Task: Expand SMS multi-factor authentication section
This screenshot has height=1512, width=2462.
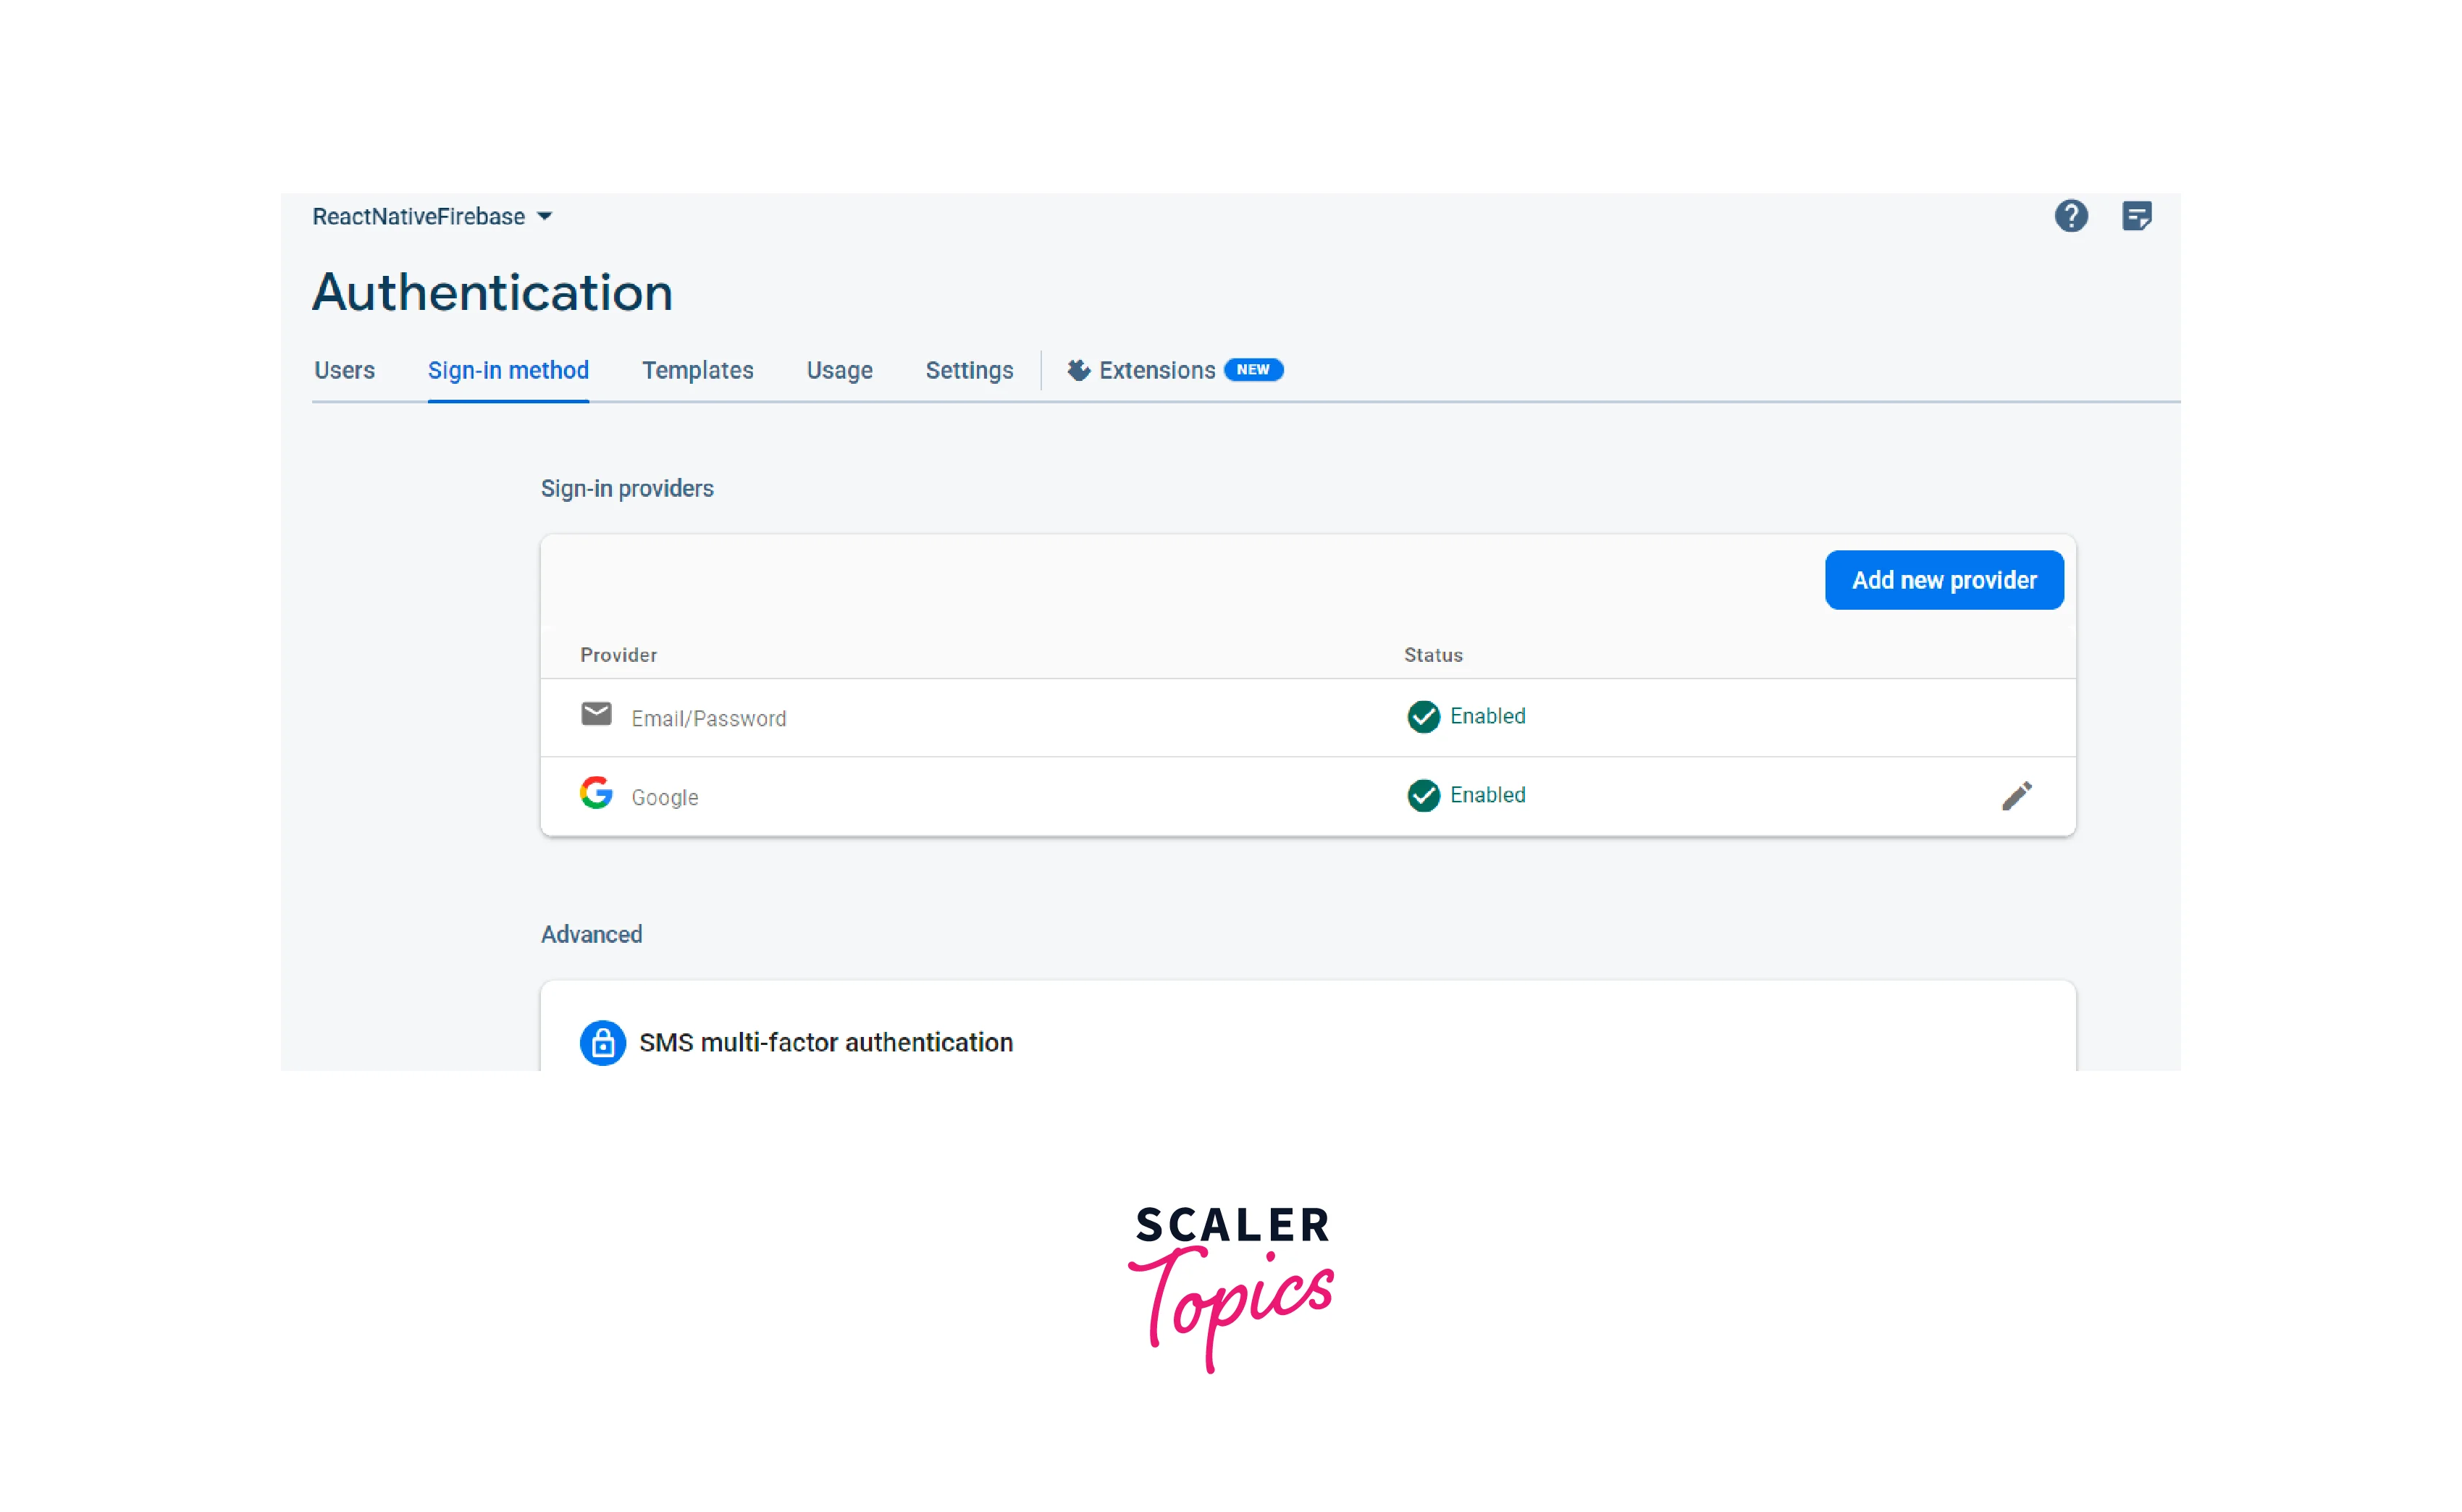Action: pos(825,1043)
